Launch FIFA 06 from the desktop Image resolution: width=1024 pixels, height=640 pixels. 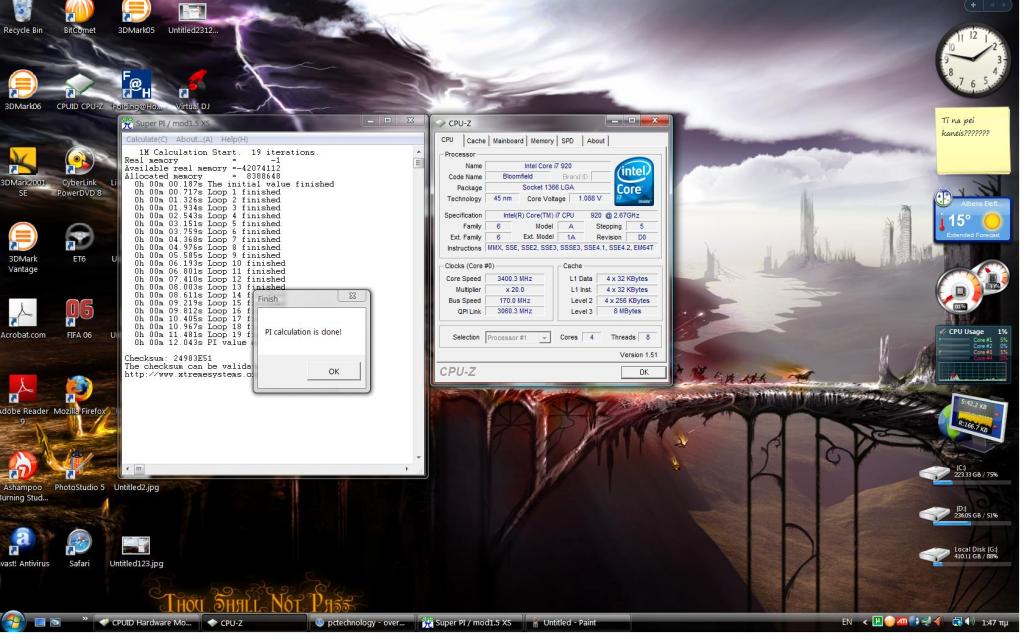click(x=79, y=319)
